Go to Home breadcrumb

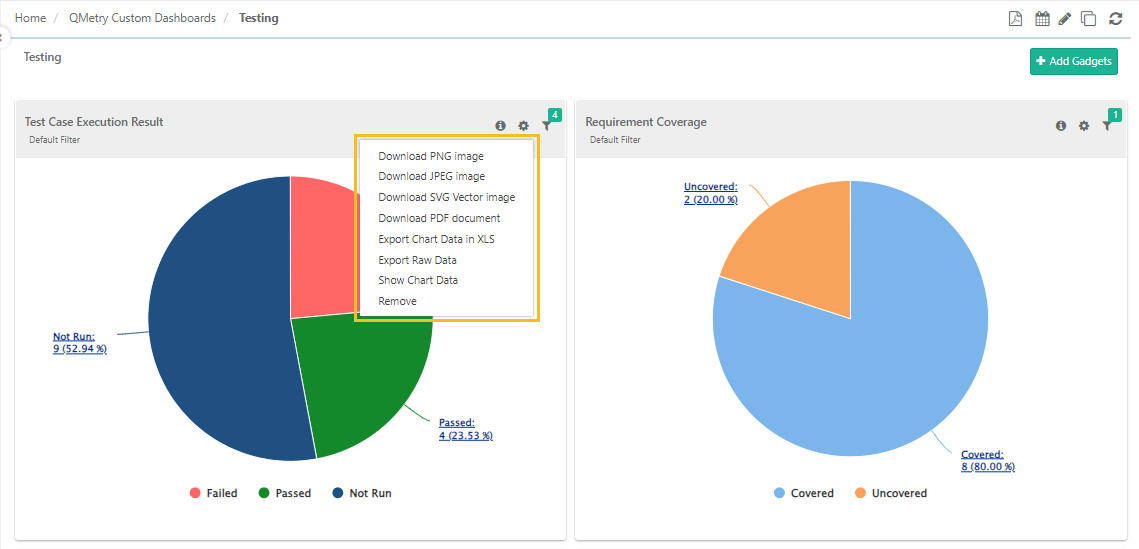click(x=31, y=18)
